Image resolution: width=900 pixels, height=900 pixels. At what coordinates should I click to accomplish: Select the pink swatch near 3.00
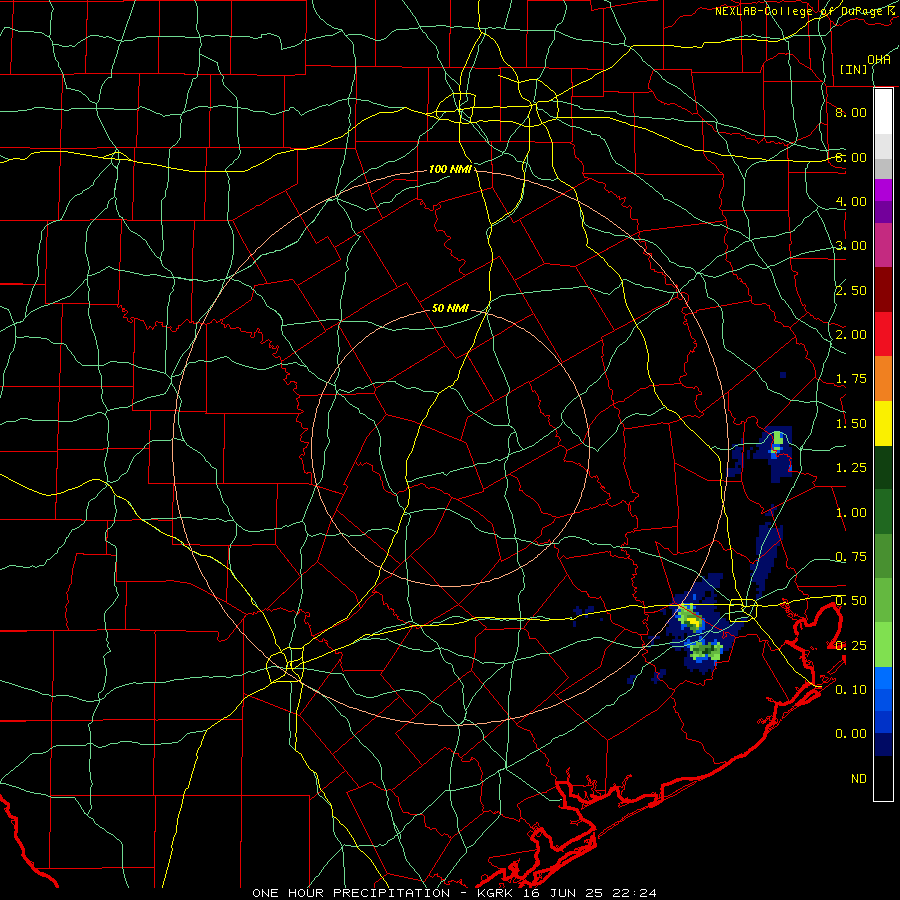pos(883,245)
